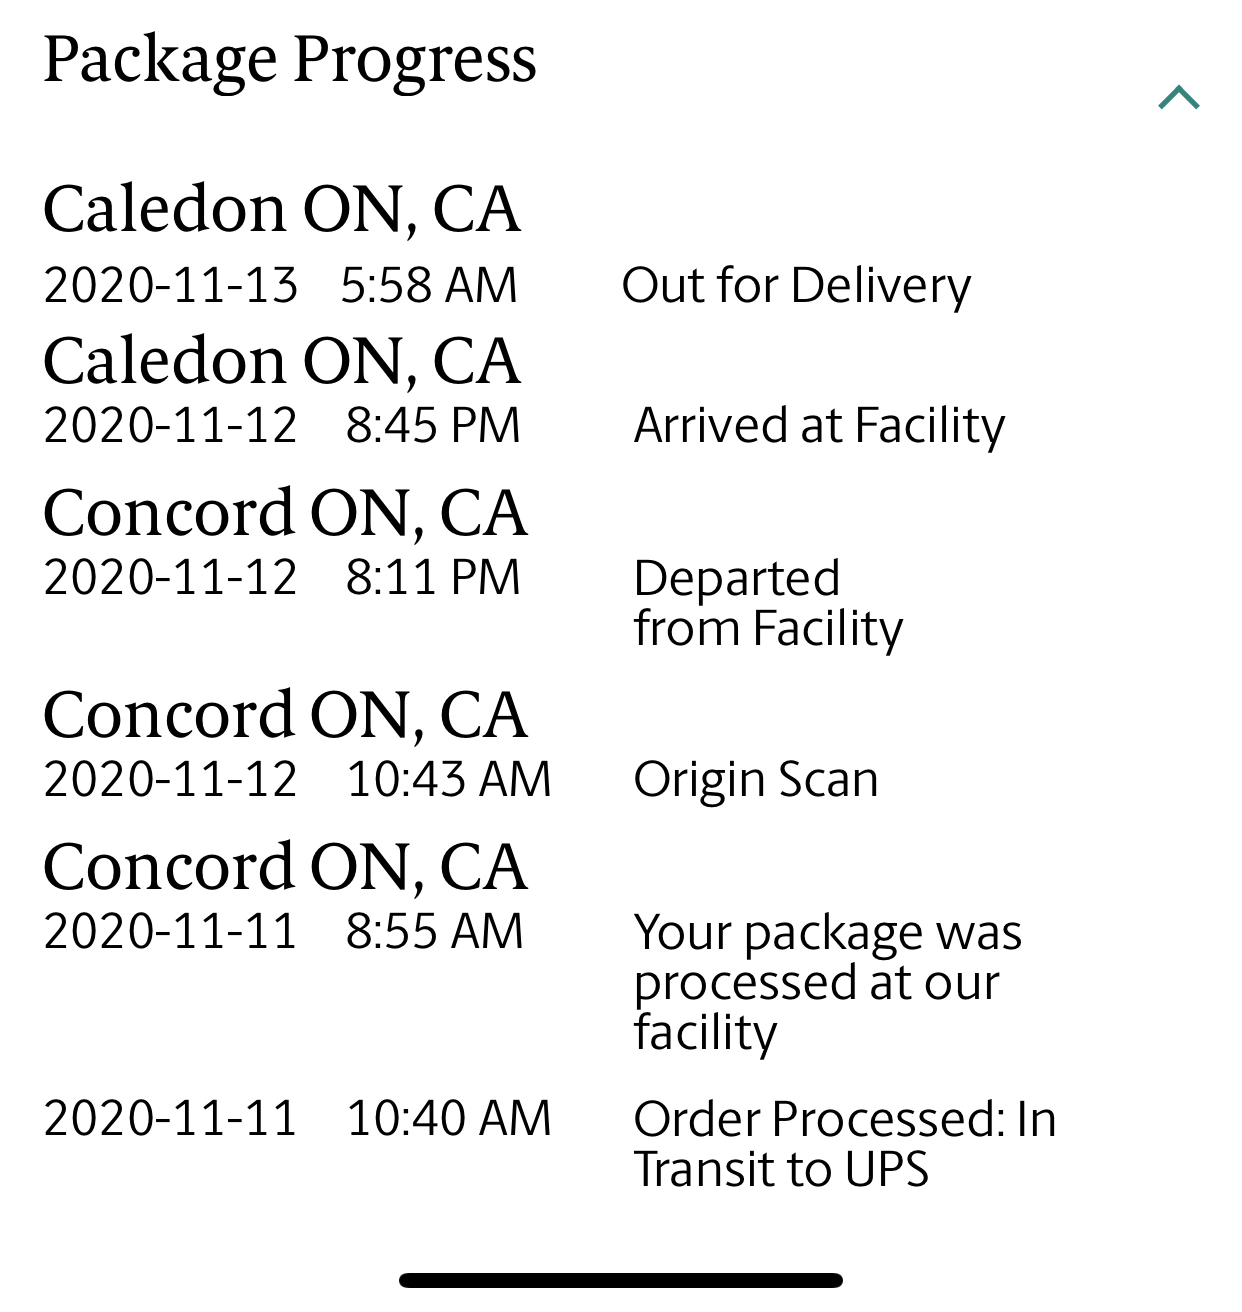1242x1312 pixels.
Task: Click the Concord location above Origin Scan
Action: click(285, 715)
